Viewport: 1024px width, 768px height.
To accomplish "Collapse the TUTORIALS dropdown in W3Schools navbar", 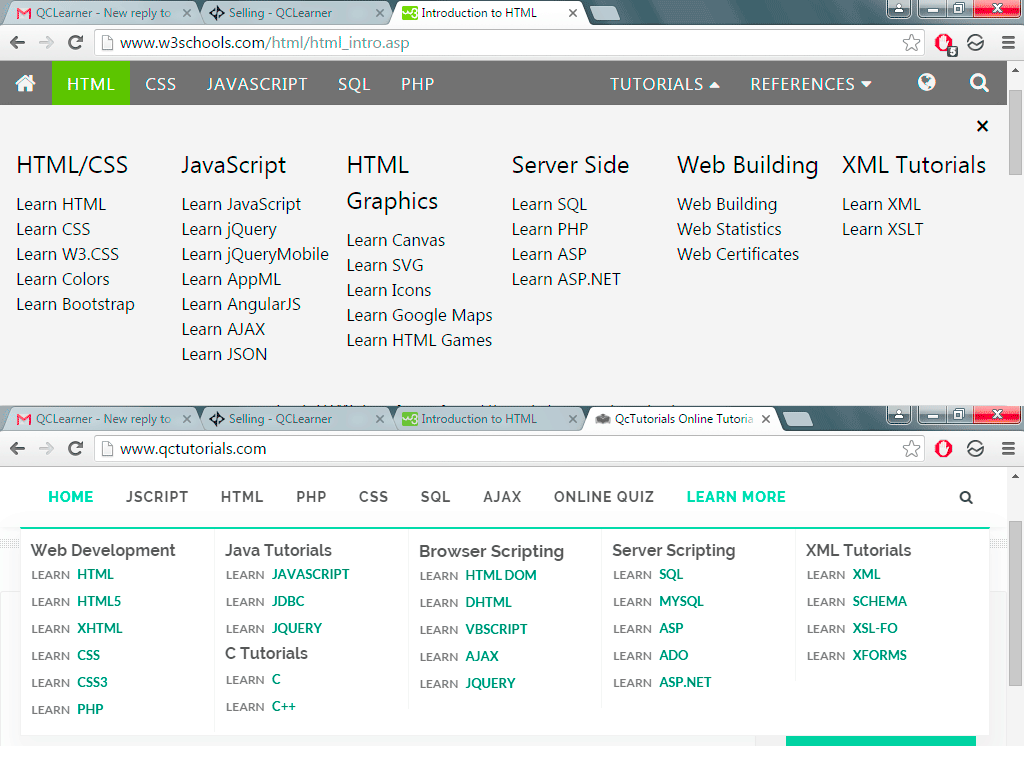I will click(664, 84).
